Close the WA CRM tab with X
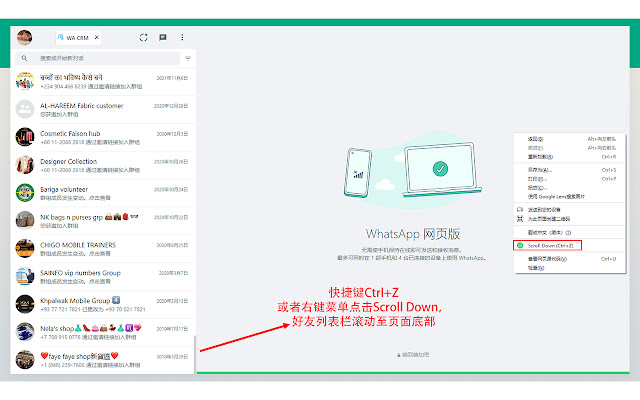The height and width of the screenshot is (400, 640). [97, 37]
